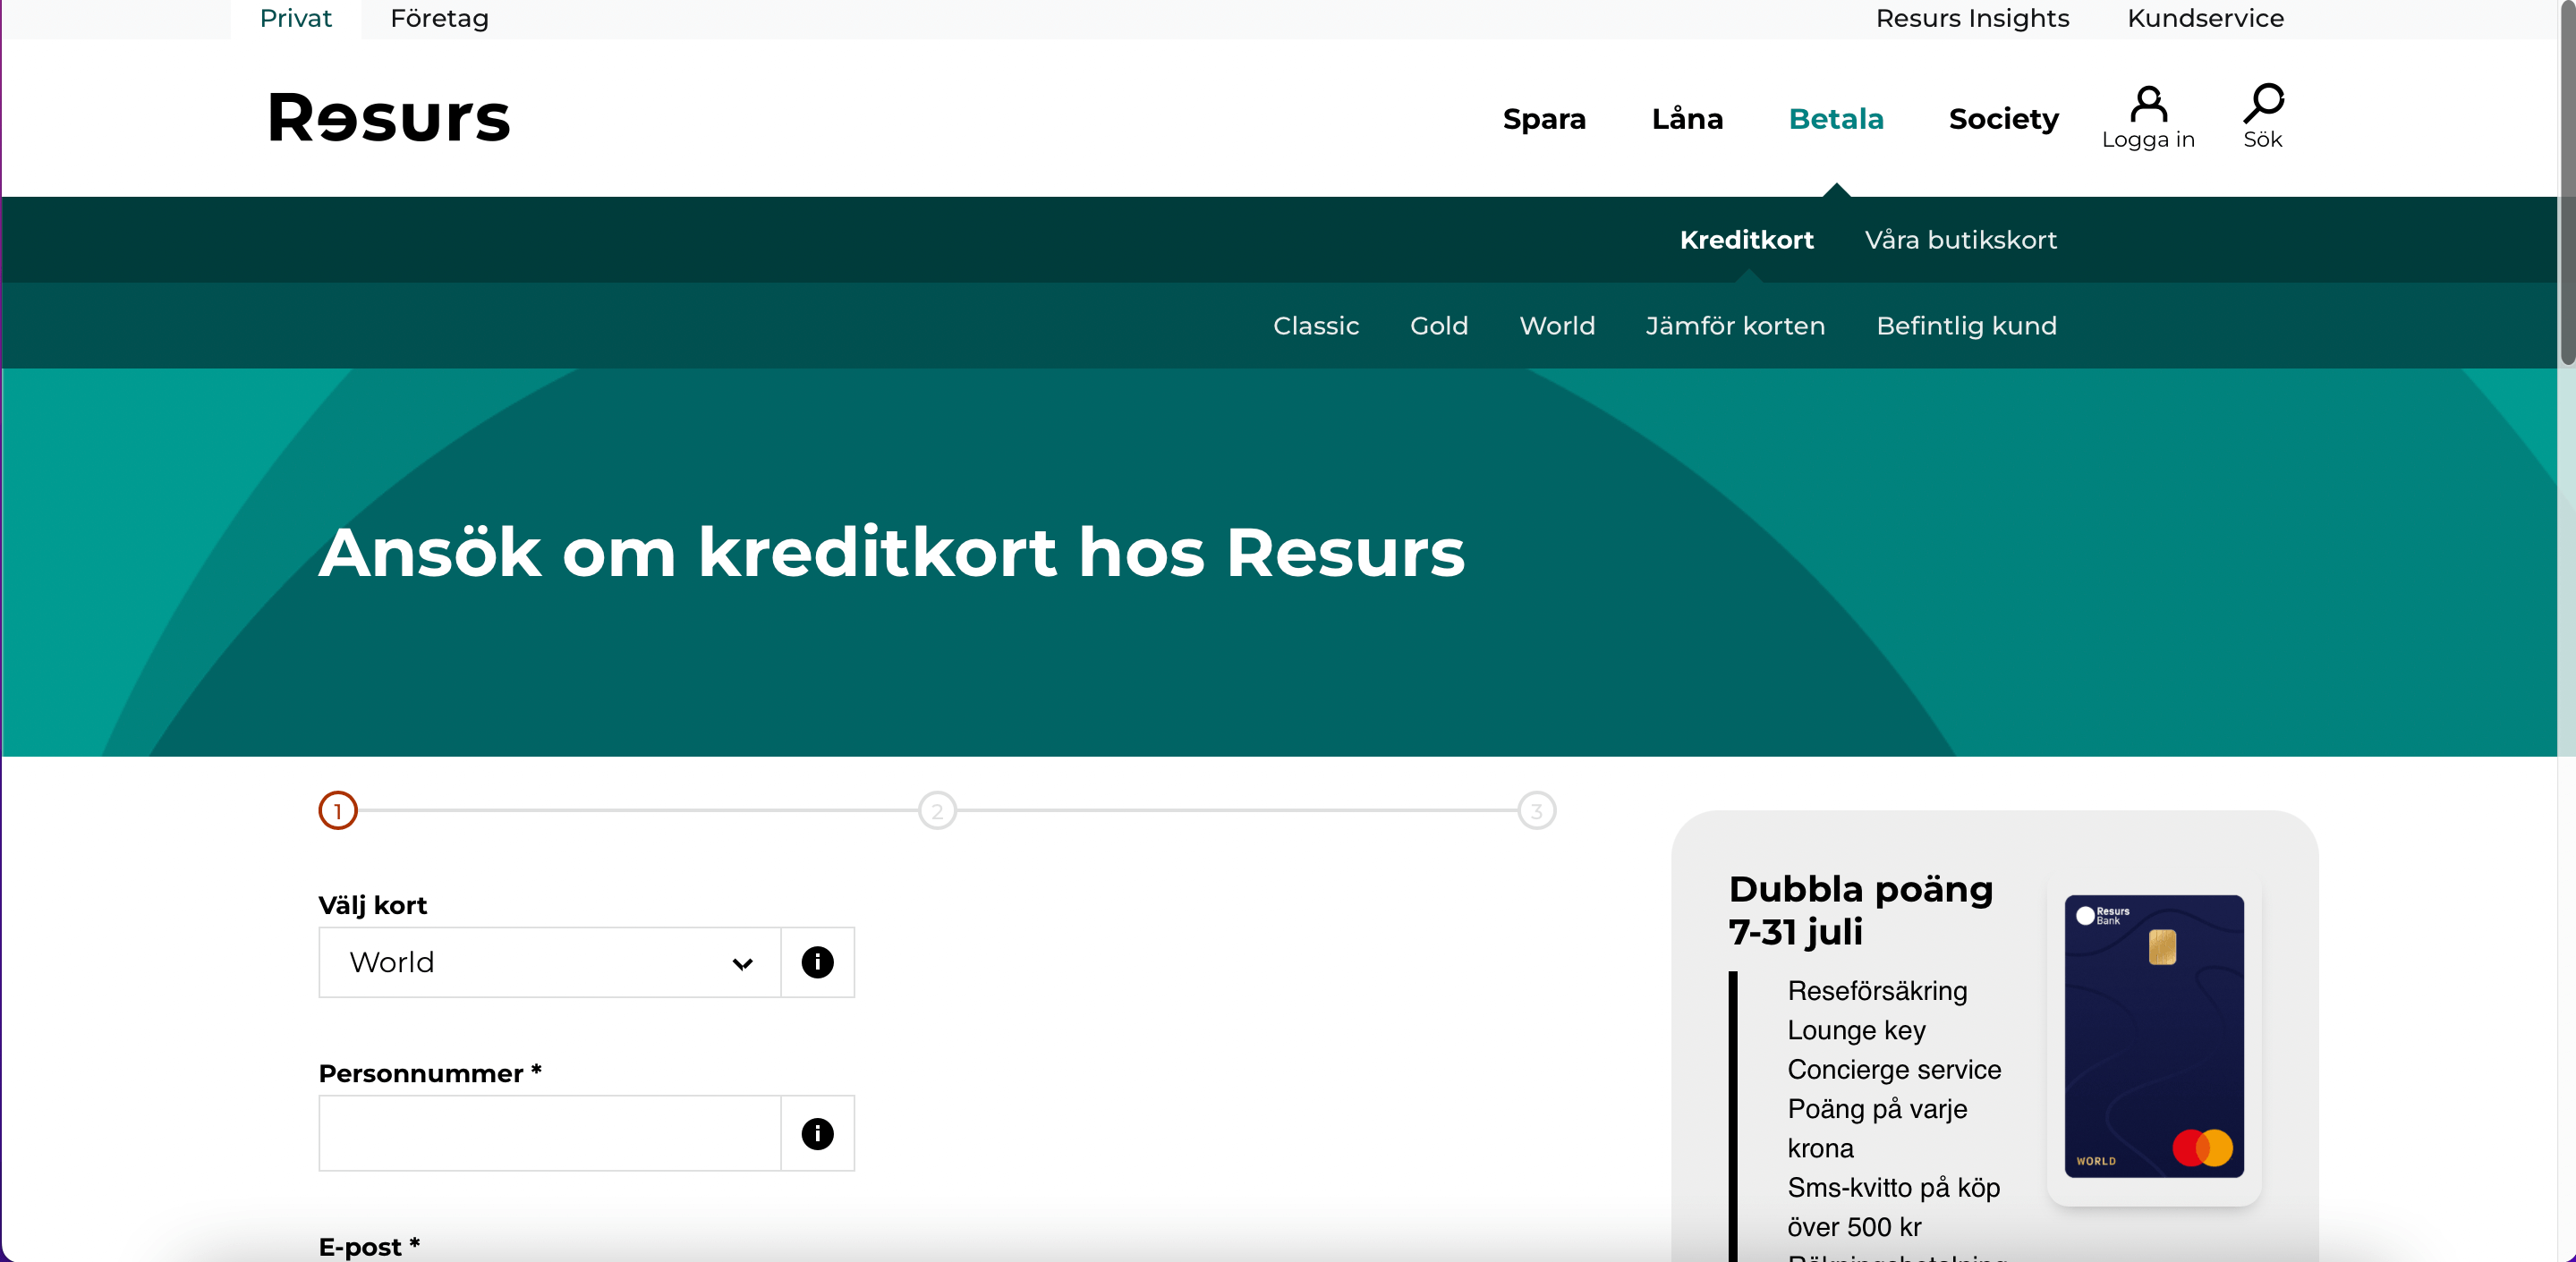2576x1262 pixels.
Task: Click step 3 progress indicator circle
Action: pos(1536,810)
